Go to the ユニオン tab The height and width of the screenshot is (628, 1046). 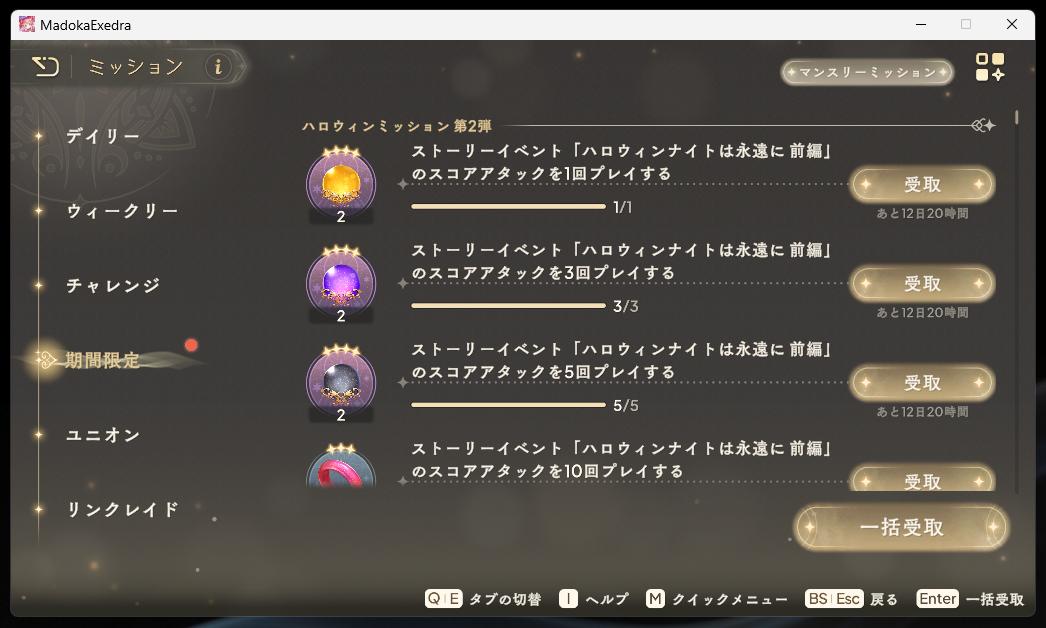[103, 435]
